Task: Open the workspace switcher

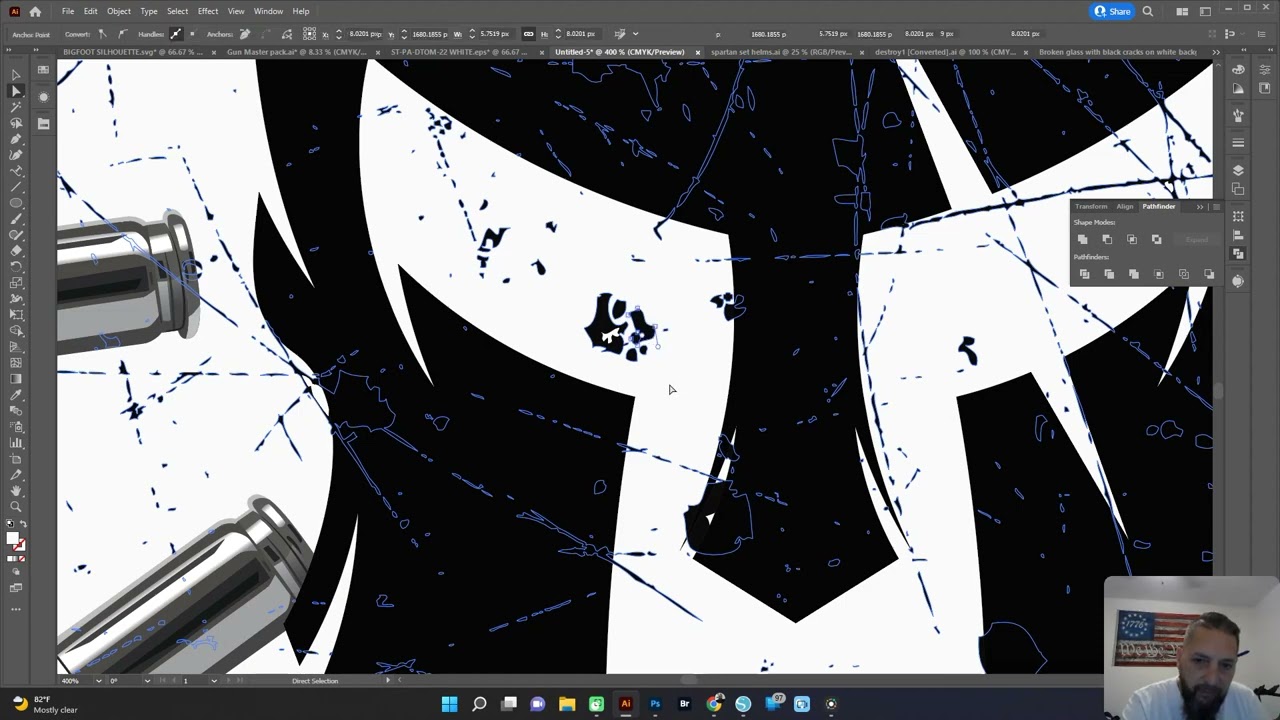Action: tap(1206, 11)
